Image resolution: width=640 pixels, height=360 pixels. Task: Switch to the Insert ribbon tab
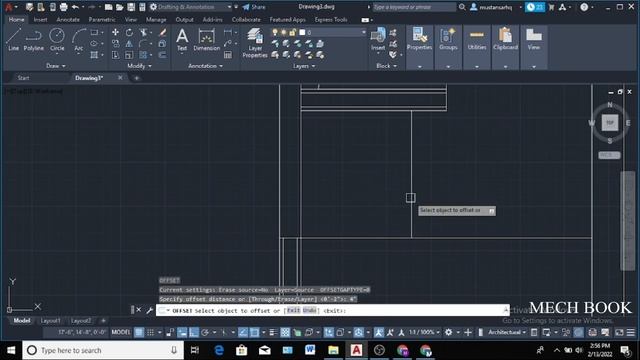tap(40, 20)
